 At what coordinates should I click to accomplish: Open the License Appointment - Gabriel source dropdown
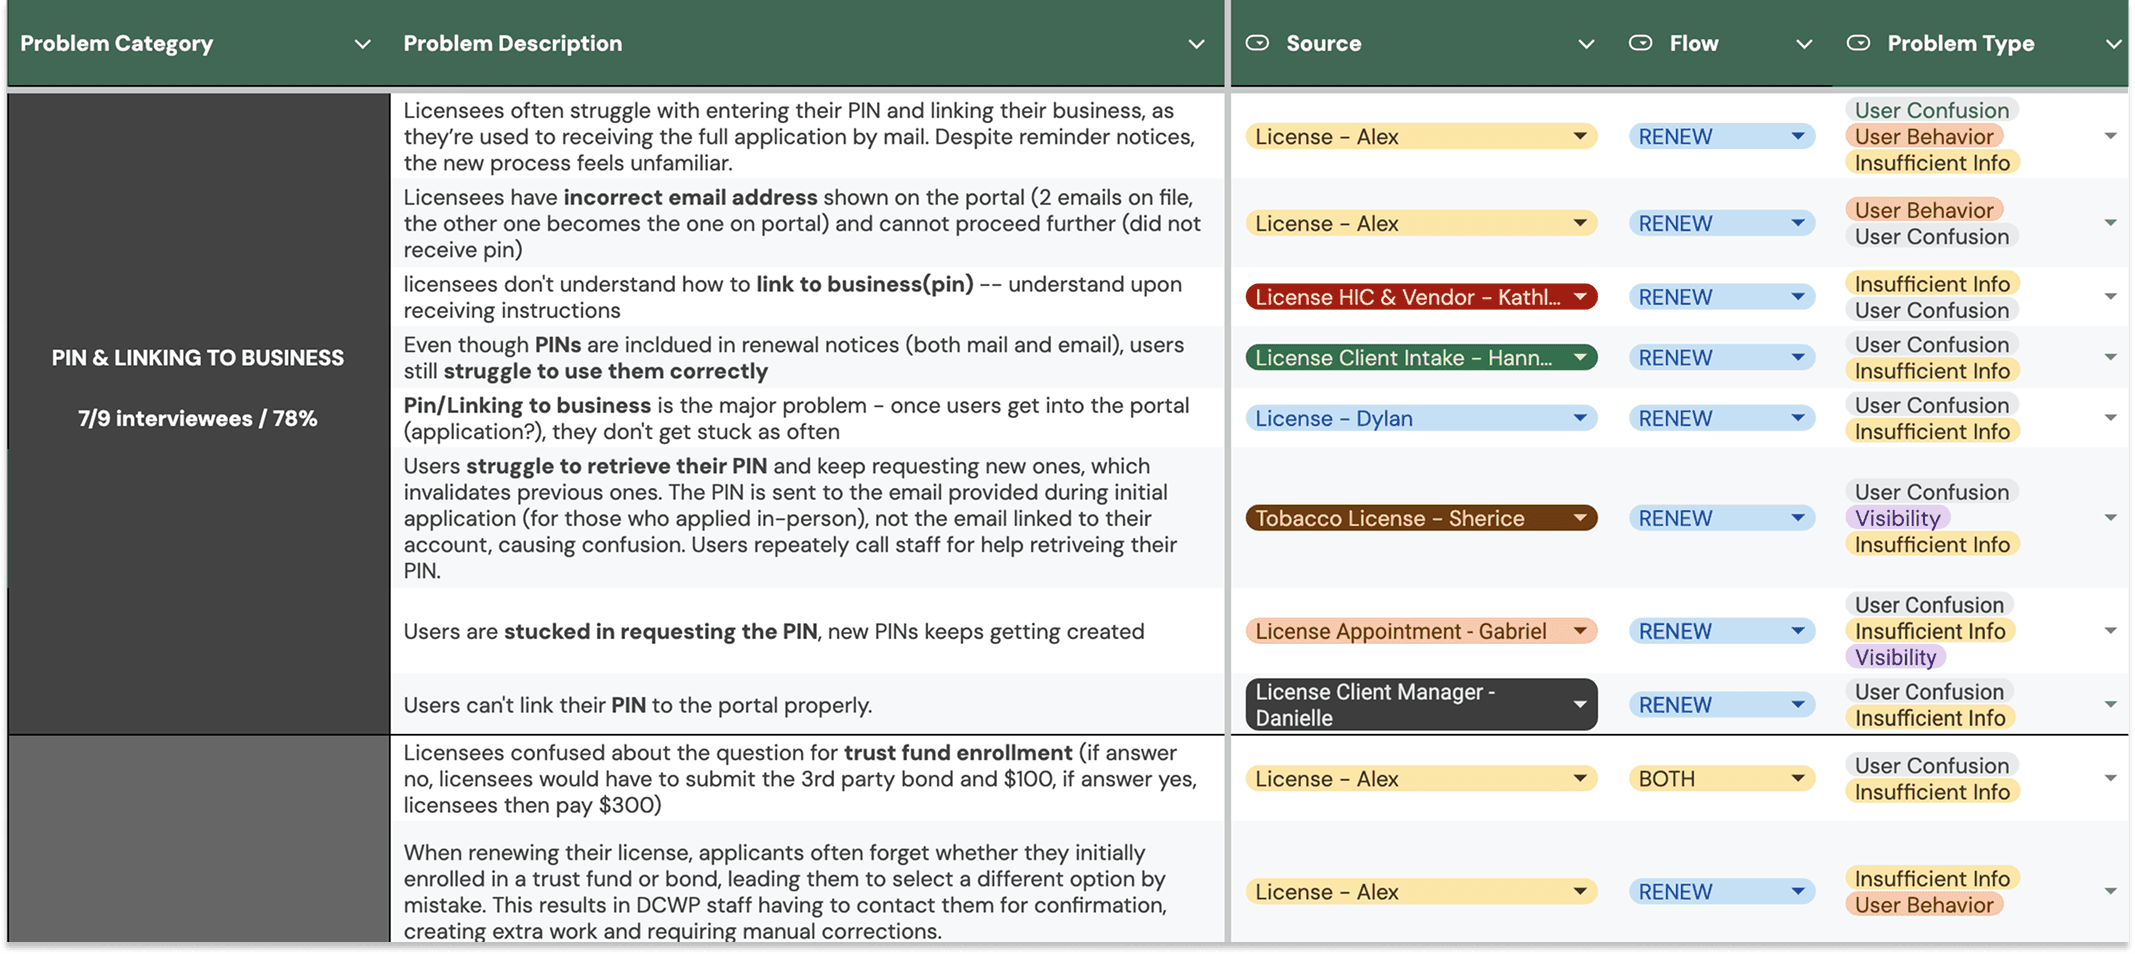(x=1421, y=631)
